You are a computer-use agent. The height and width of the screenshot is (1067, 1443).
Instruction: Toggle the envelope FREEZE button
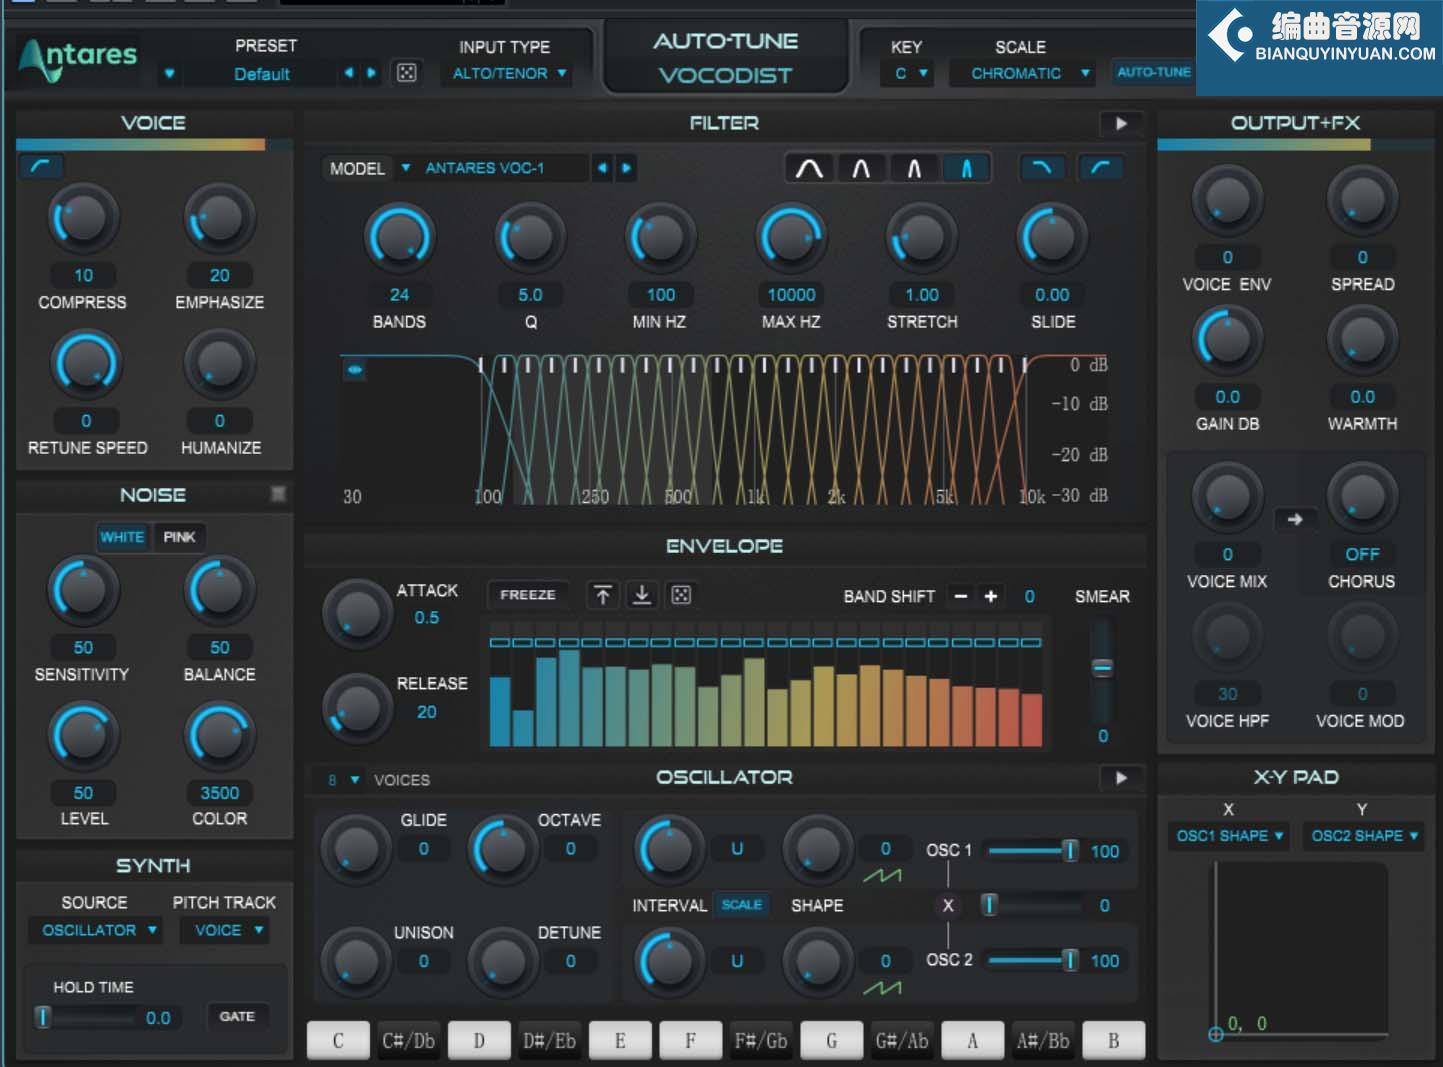[x=528, y=594]
